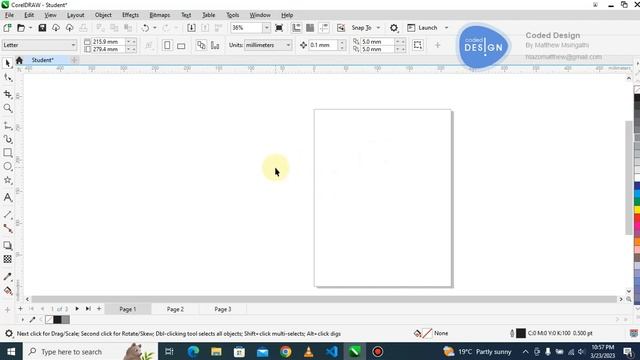Open Google Chrome from the taskbar

pos(286,351)
